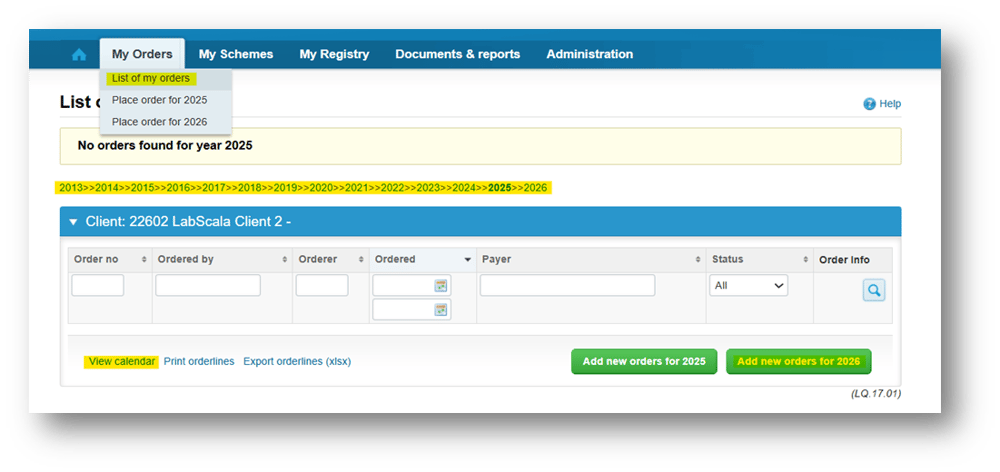This screenshot has height=472, width=1000.
Task: Click the Home icon in navigation bar
Action: 79,55
